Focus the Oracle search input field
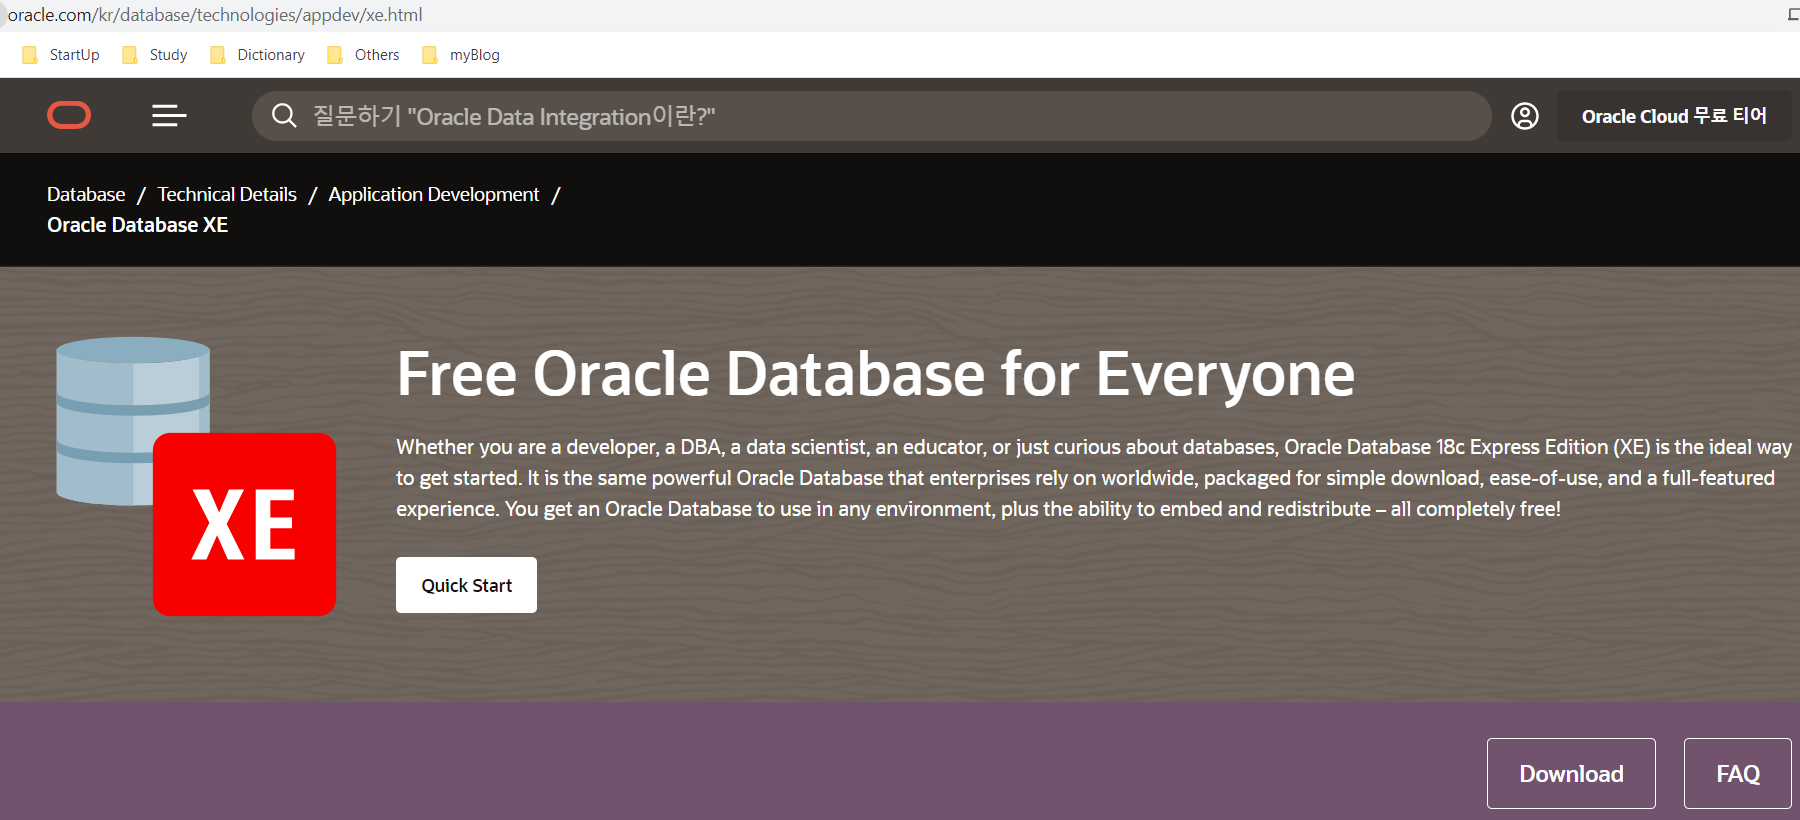This screenshot has width=1800, height=820. tap(871, 116)
